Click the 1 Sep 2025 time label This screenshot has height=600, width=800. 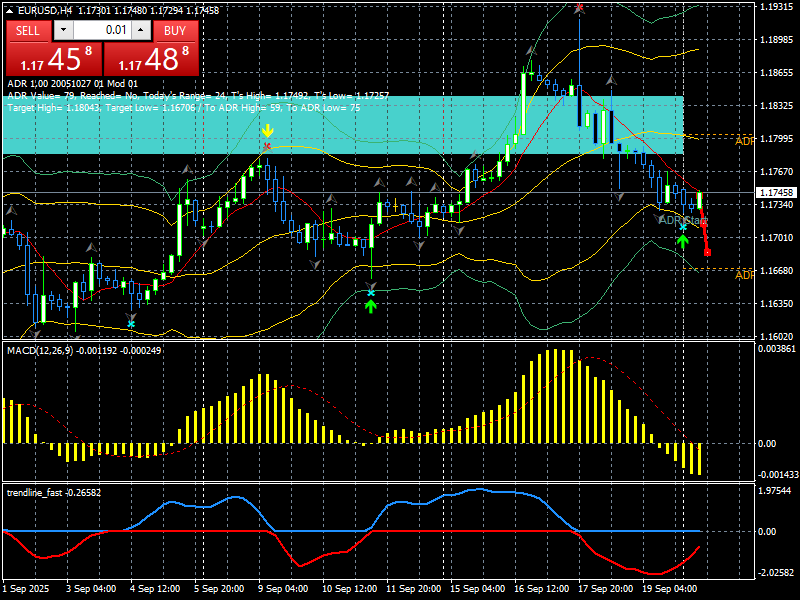click(27, 589)
